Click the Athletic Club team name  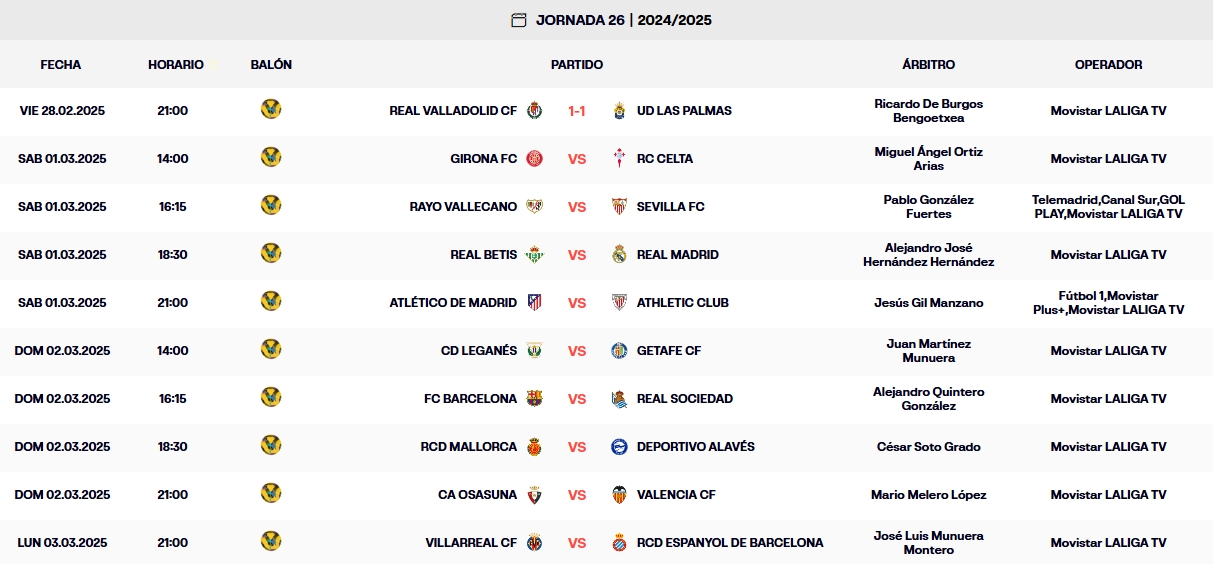point(682,303)
